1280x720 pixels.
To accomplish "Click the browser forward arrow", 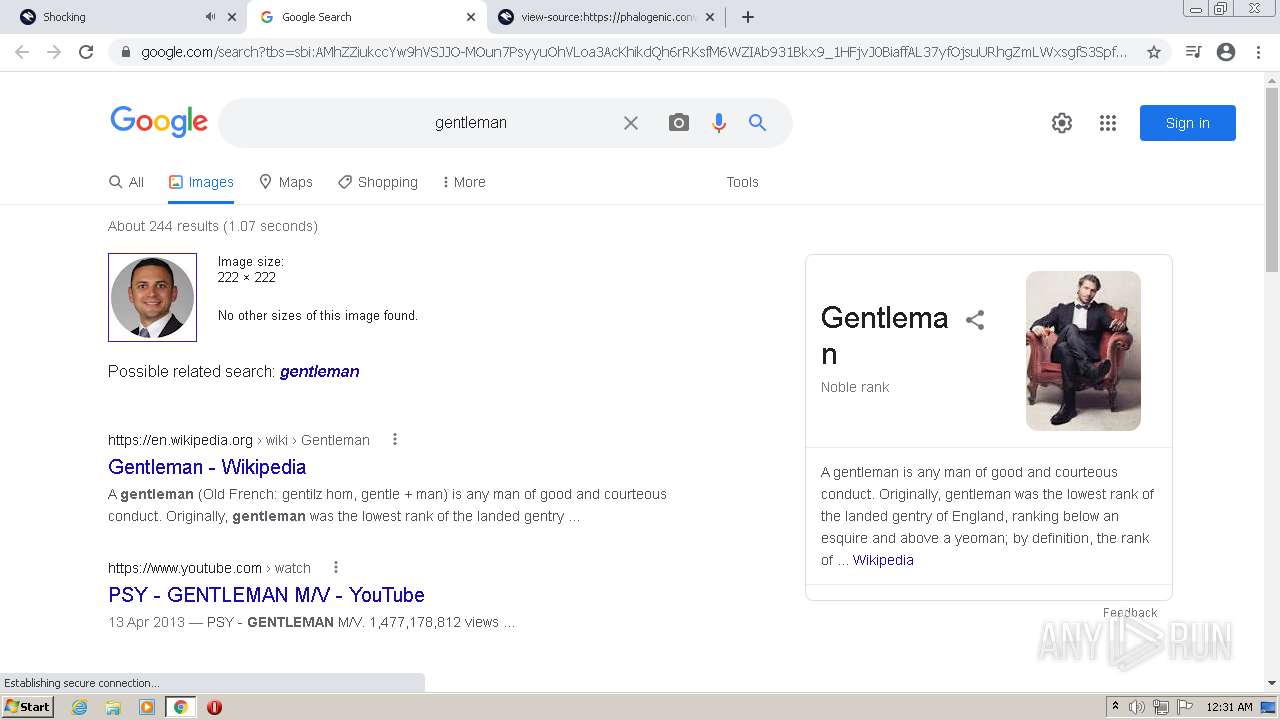I will click(54, 52).
